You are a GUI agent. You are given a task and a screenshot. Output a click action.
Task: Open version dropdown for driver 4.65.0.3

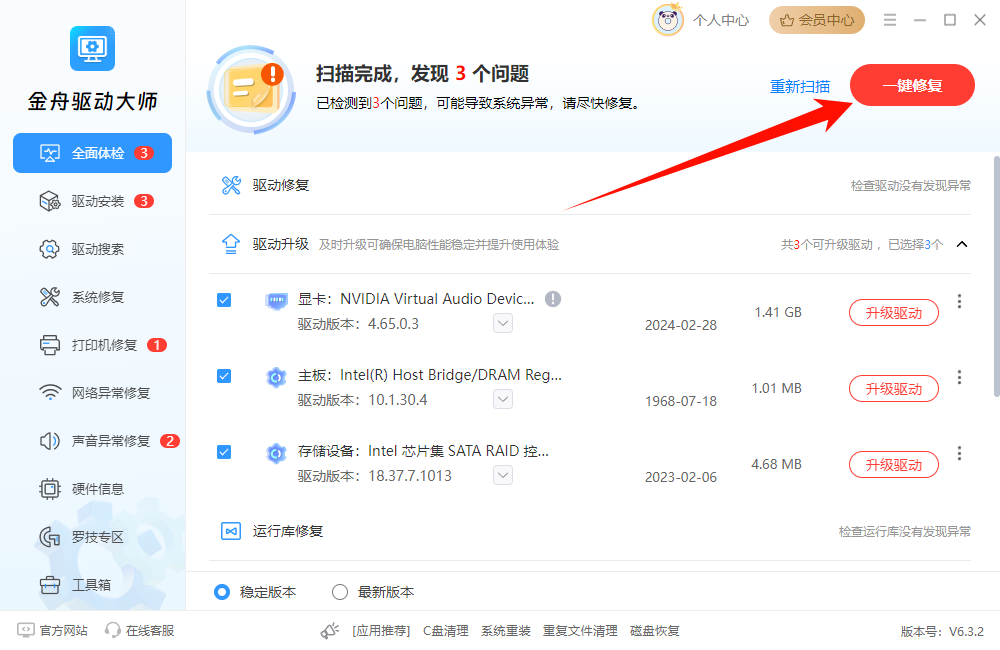503,323
